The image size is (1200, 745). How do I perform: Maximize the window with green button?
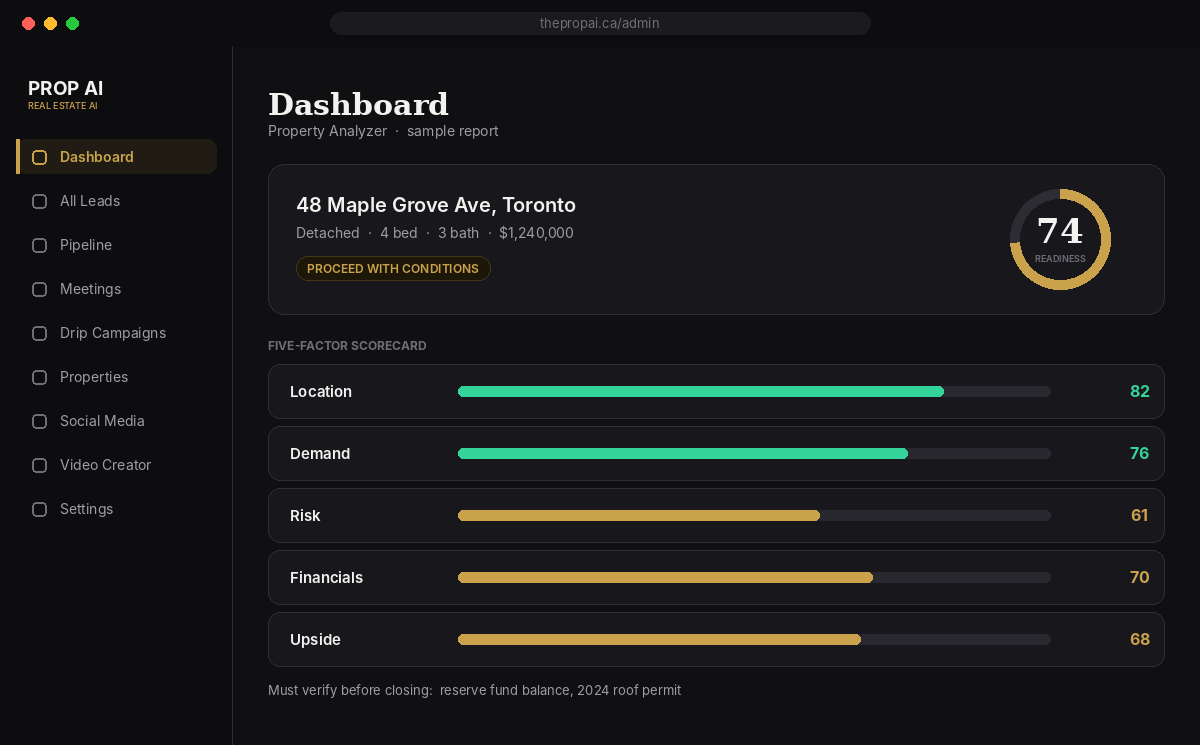click(x=73, y=23)
